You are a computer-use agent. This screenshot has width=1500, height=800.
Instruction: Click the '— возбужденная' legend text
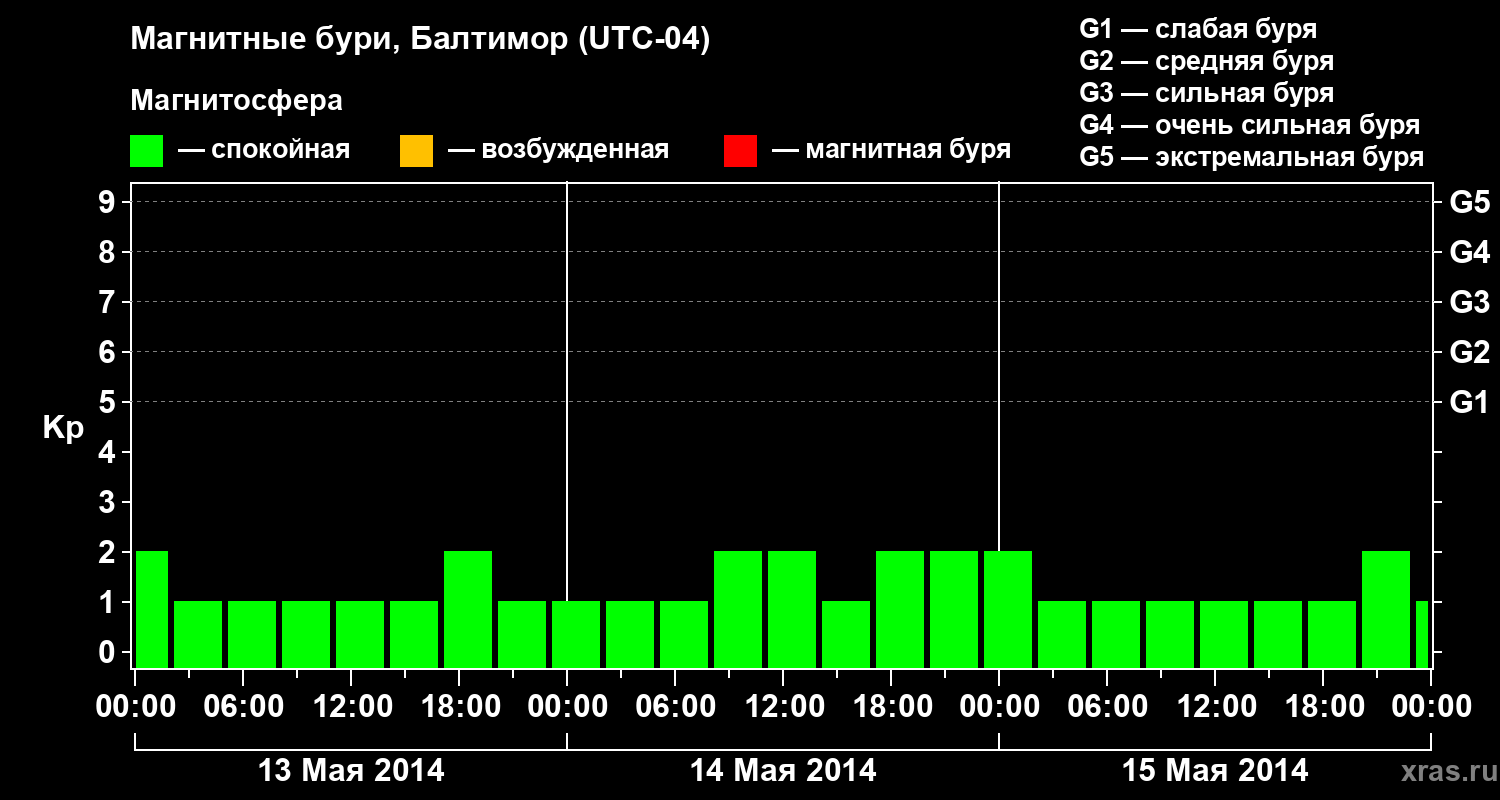tap(558, 150)
